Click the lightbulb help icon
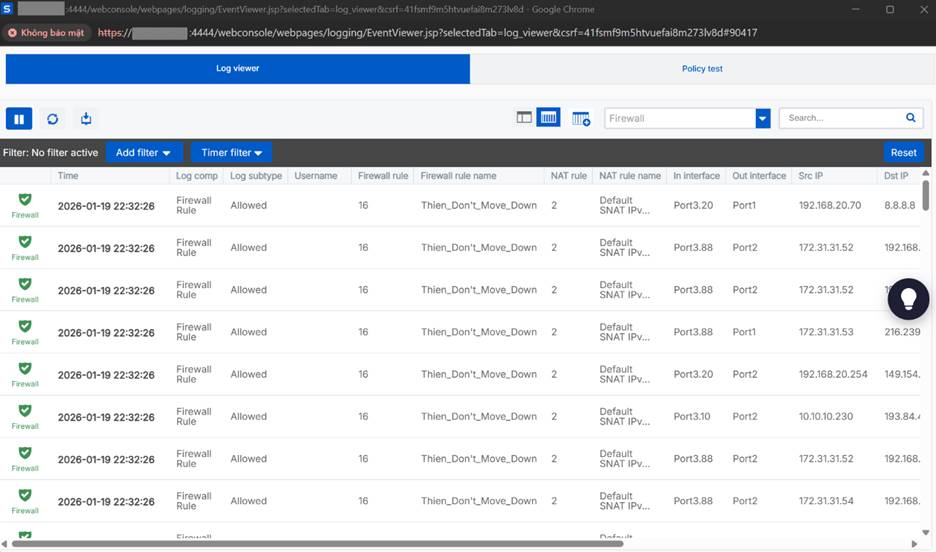This screenshot has height=552, width=936. click(909, 297)
